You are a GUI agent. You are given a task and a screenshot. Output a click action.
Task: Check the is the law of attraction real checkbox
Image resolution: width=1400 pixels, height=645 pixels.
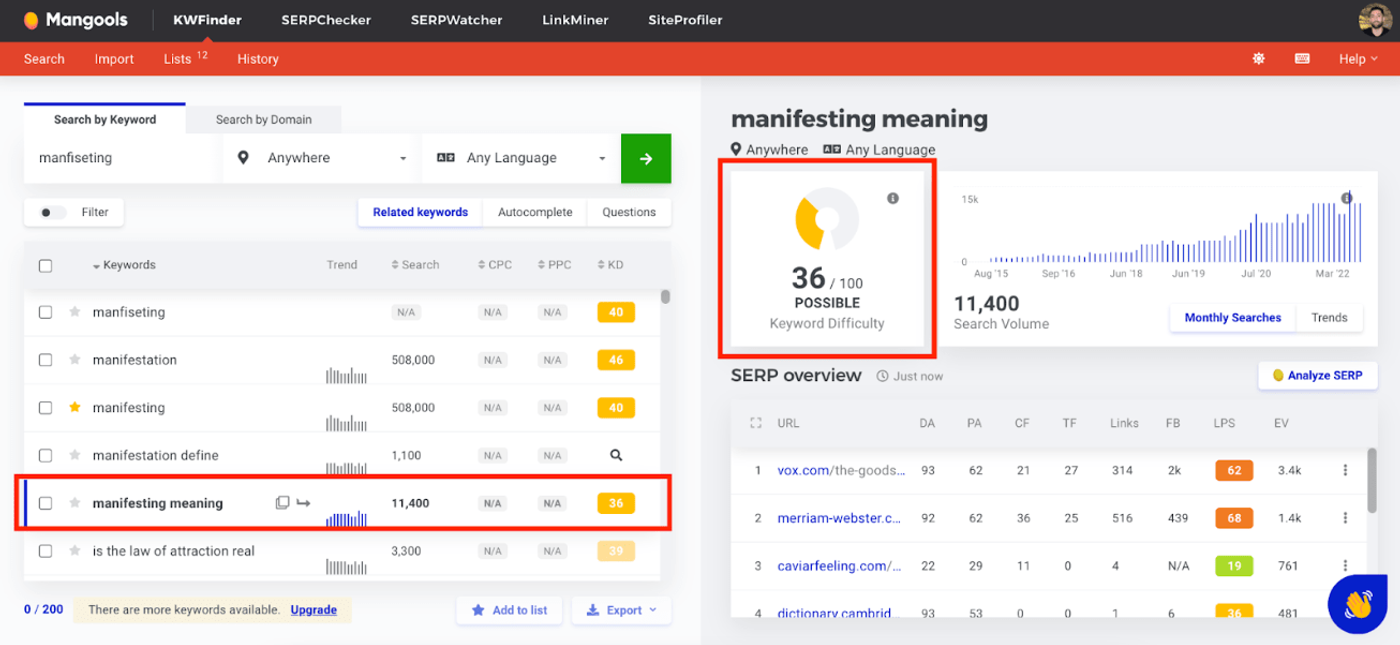(45, 551)
